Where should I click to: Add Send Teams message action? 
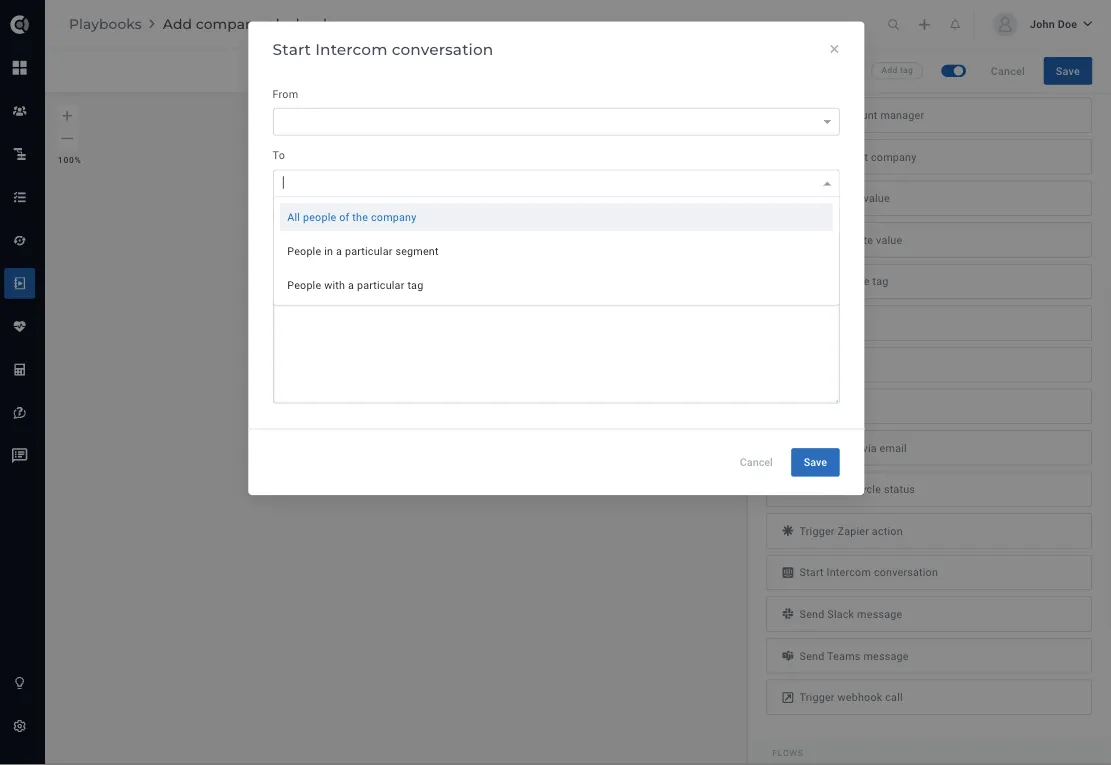[928, 656]
